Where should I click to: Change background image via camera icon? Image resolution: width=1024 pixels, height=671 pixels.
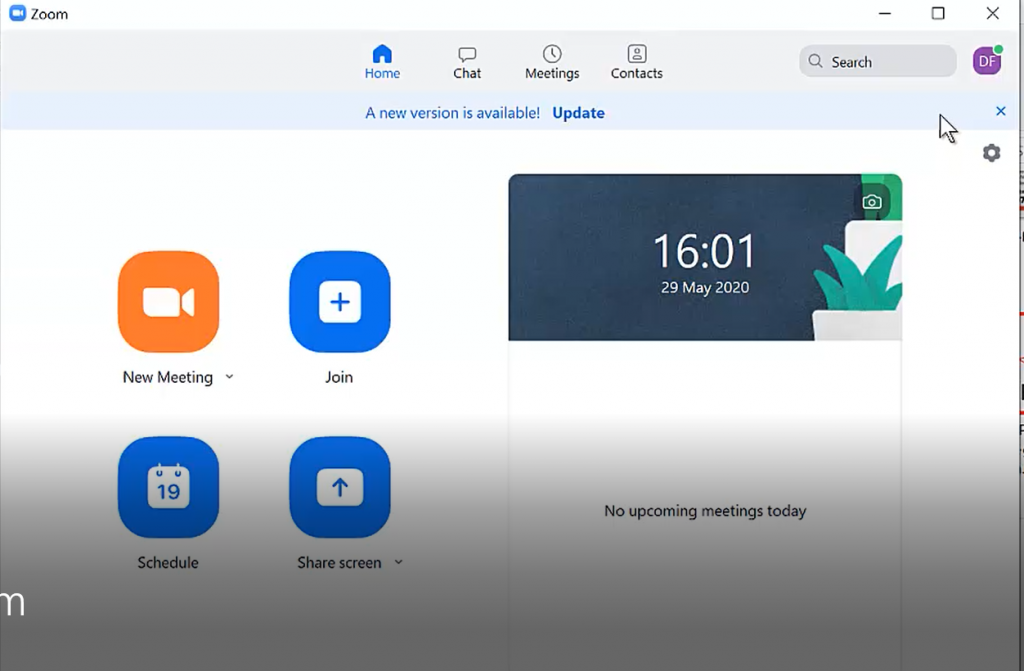click(x=872, y=202)
